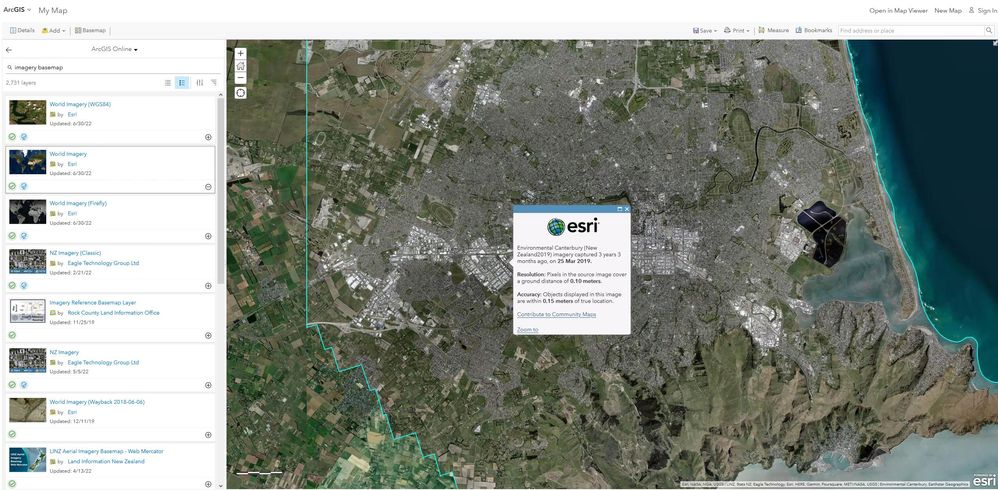Add World Imagery (Firefly) layer to map
Screen dimensions: 998x490
tap(208, 236)
